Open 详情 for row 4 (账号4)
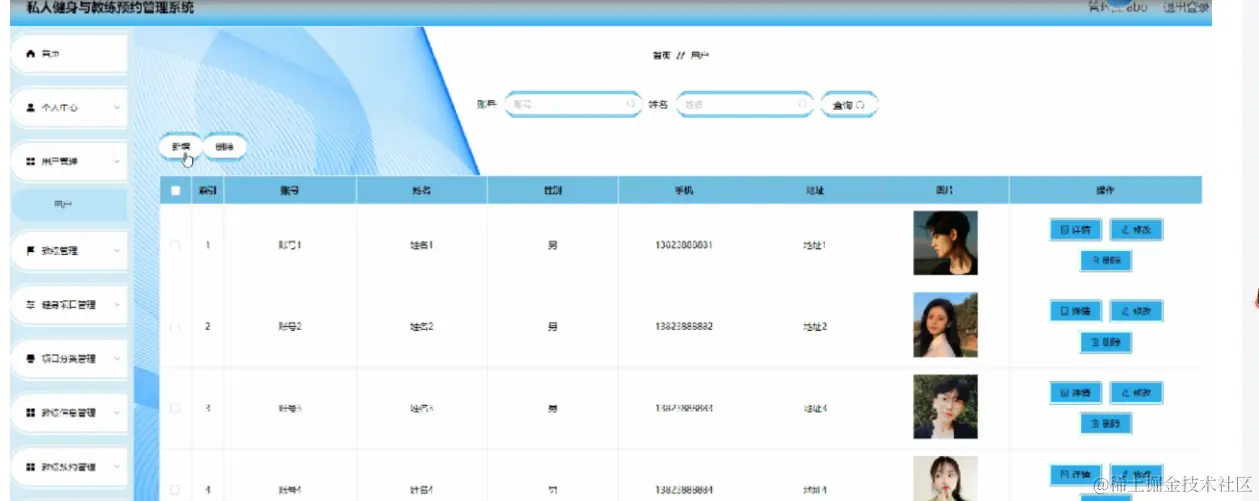This screenshot has height=501, width=1259. tap(1075, 474)
